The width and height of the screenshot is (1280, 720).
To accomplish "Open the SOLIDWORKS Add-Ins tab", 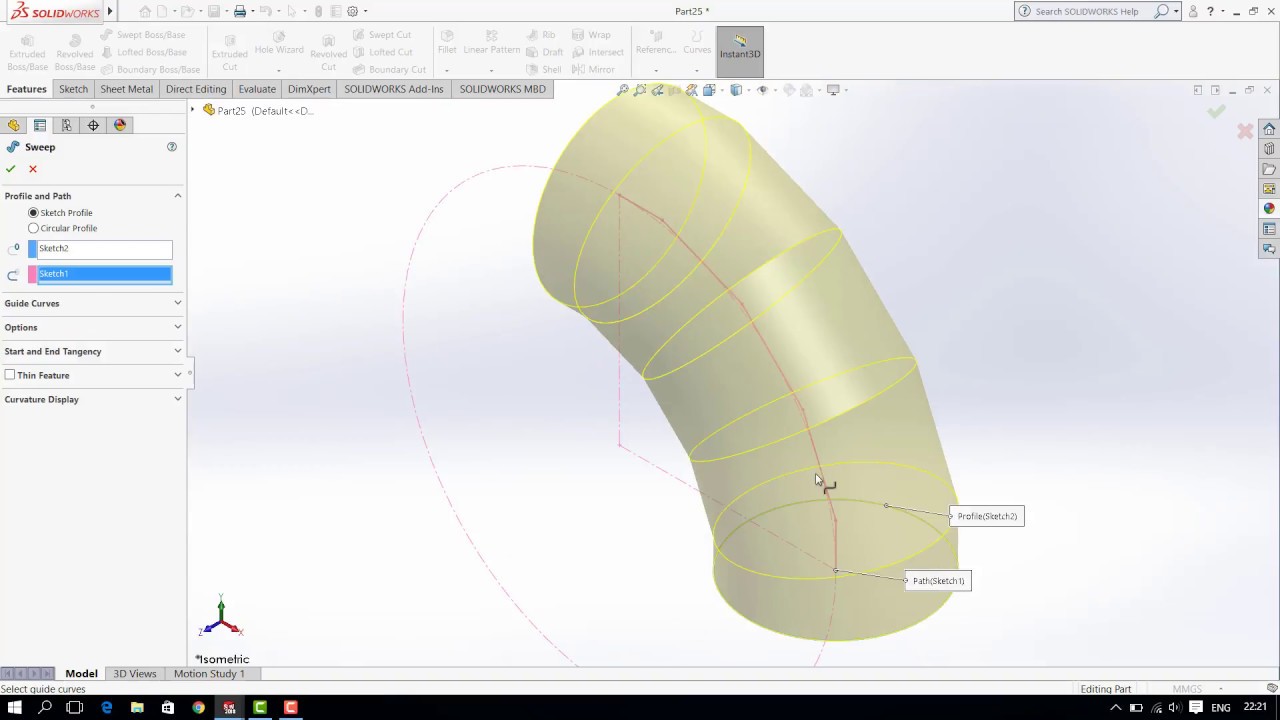I will tap(394, 89).
